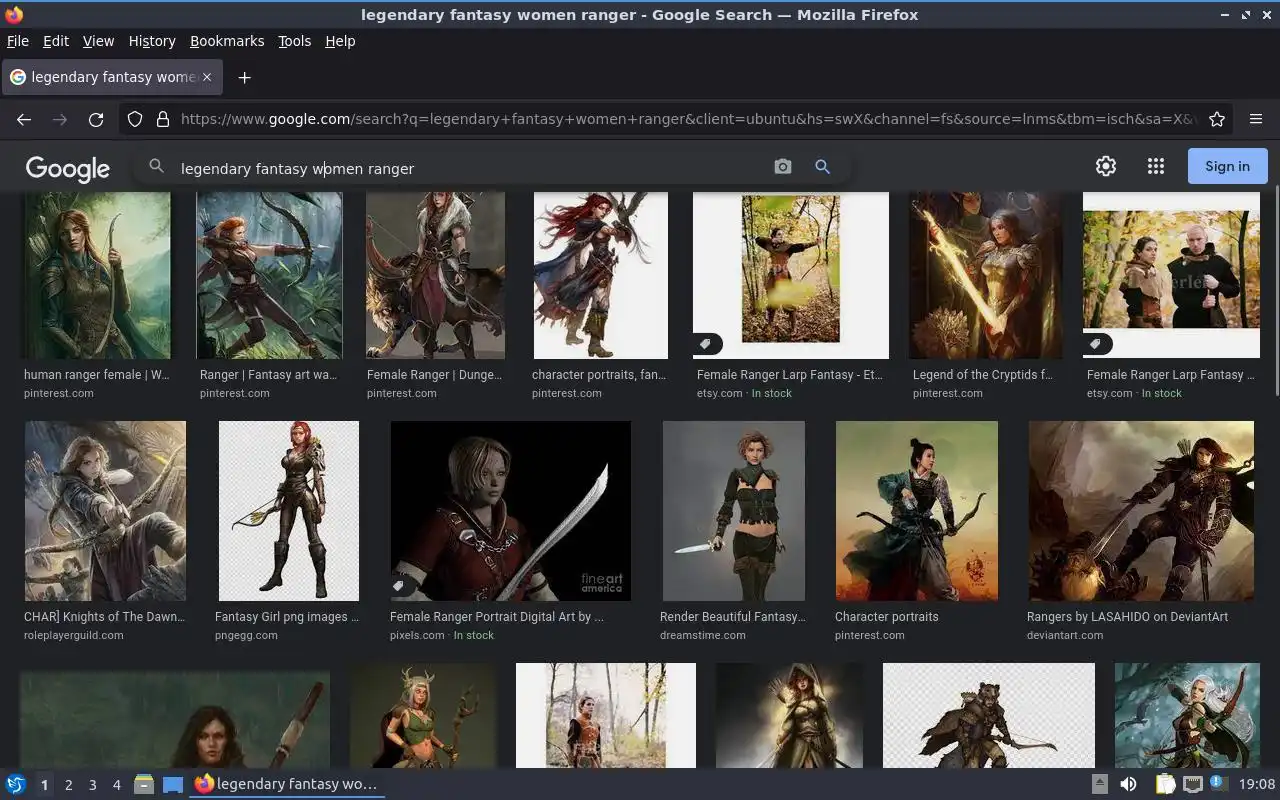Open the 'Female Ranger | Dunge...' thumbnail
The width and height of the screenshot is (1280, 800).
[435, 276]
